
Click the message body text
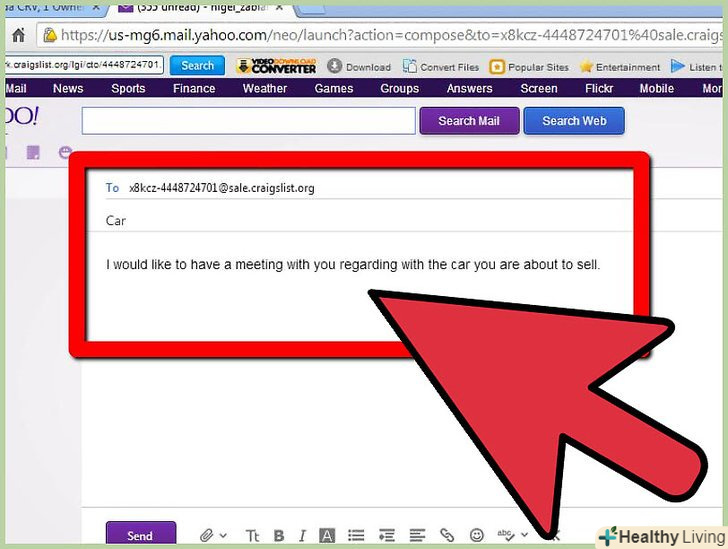coord(353,265)
